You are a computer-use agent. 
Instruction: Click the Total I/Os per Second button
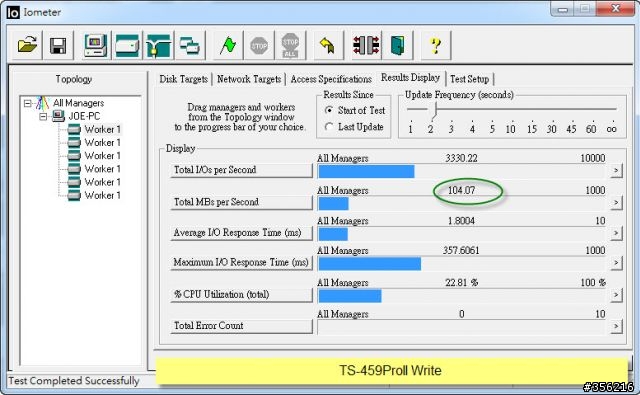click(241, 170)
